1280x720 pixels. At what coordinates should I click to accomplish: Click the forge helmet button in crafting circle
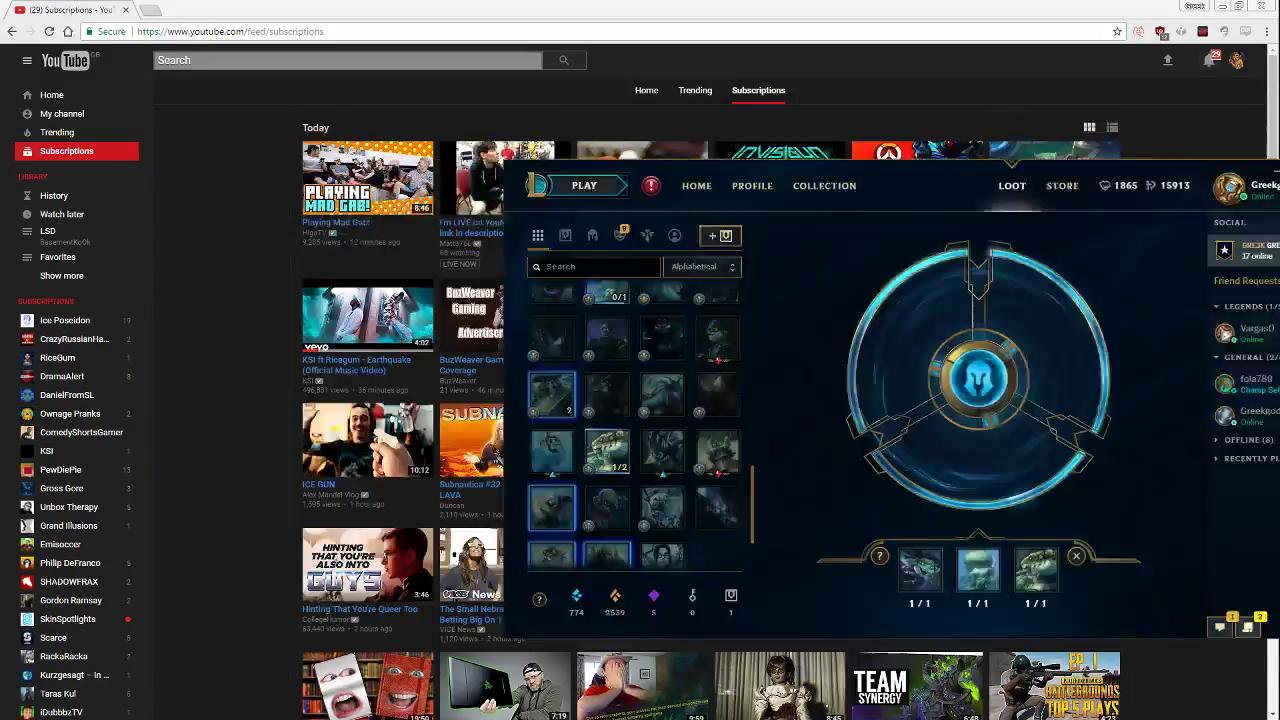click(979, 380)
